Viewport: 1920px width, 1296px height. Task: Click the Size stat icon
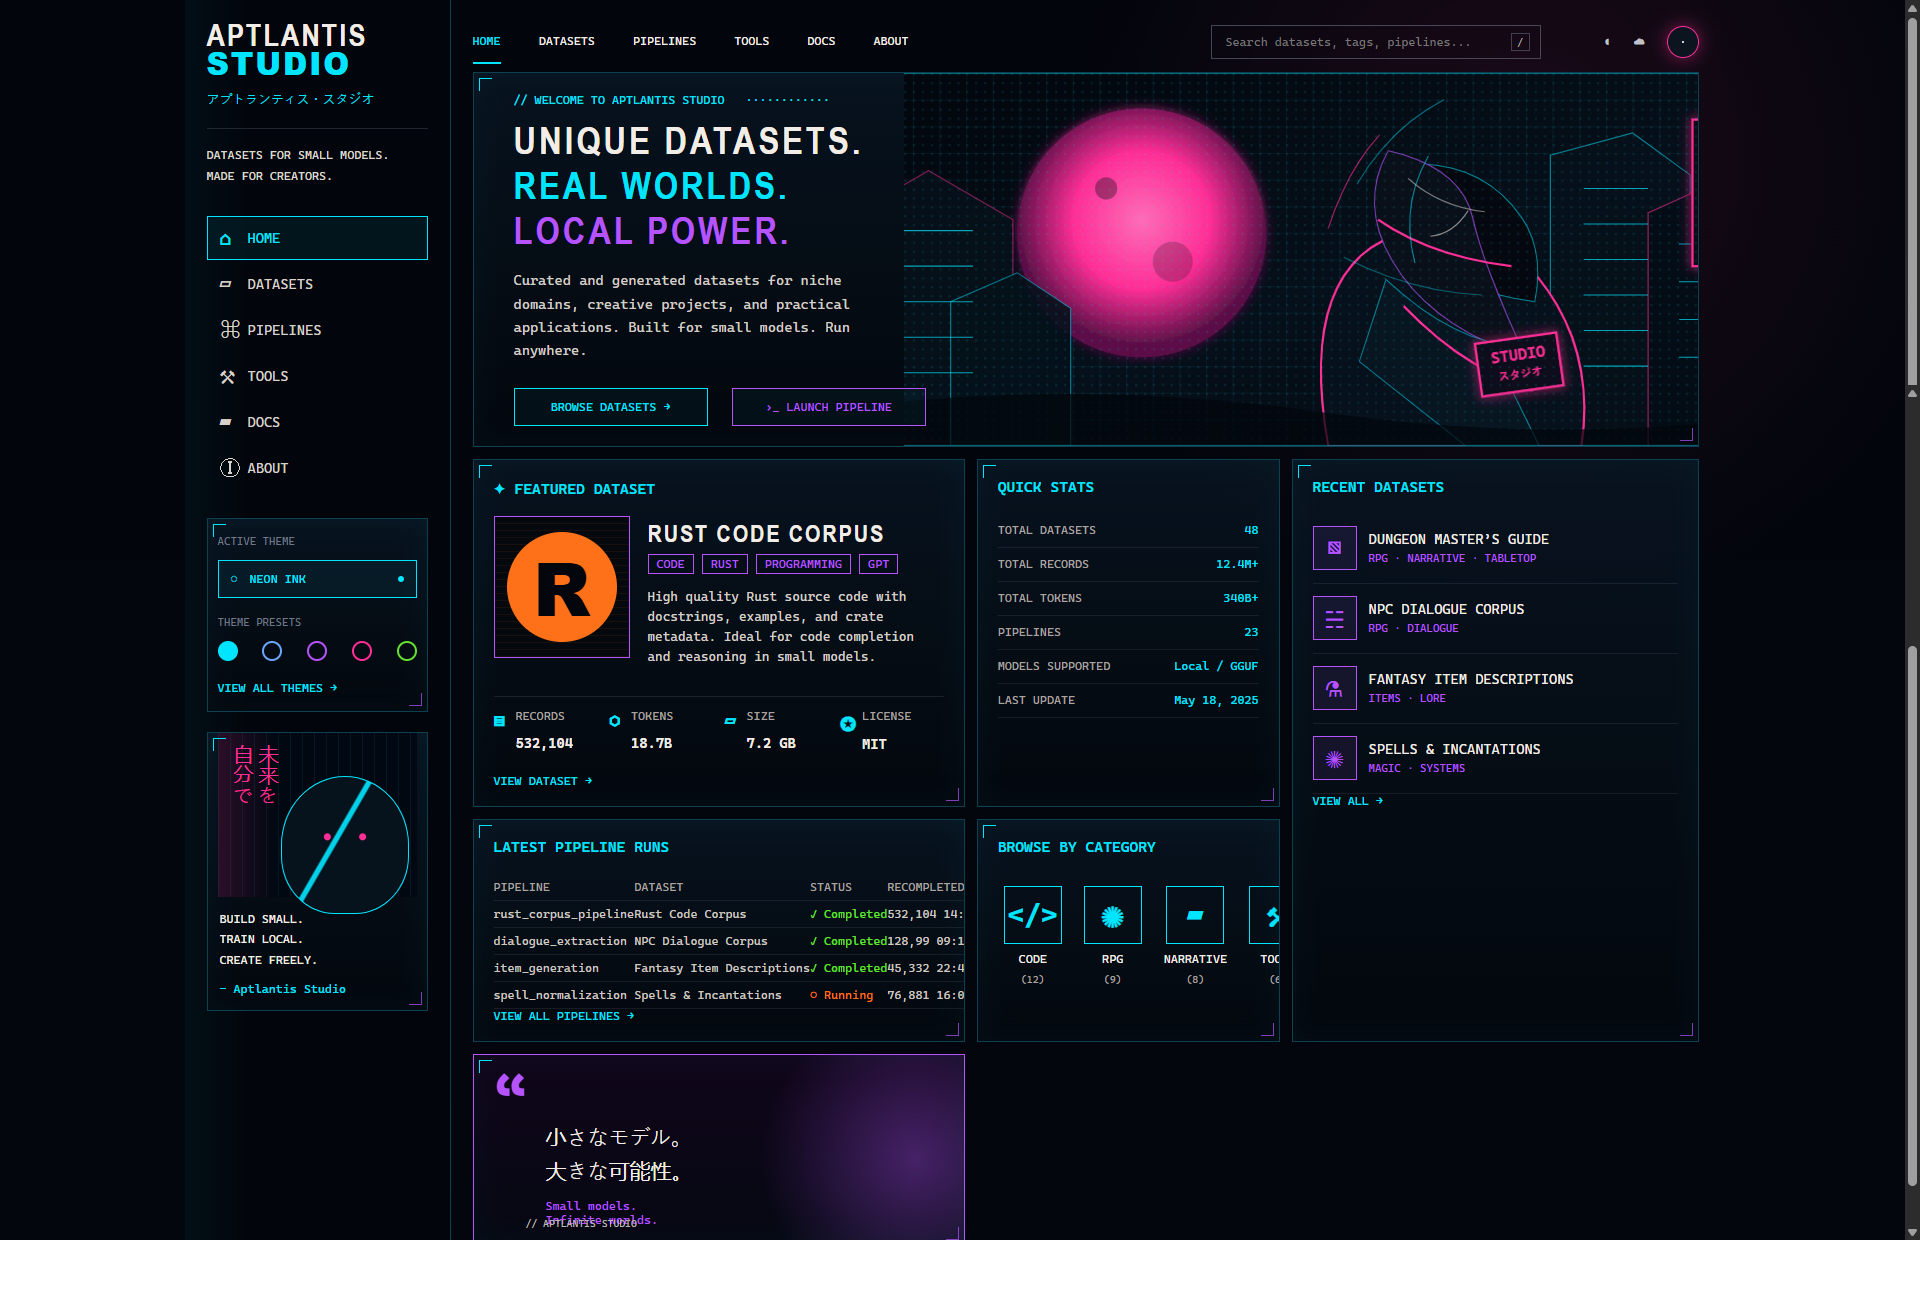coord(730,721)
